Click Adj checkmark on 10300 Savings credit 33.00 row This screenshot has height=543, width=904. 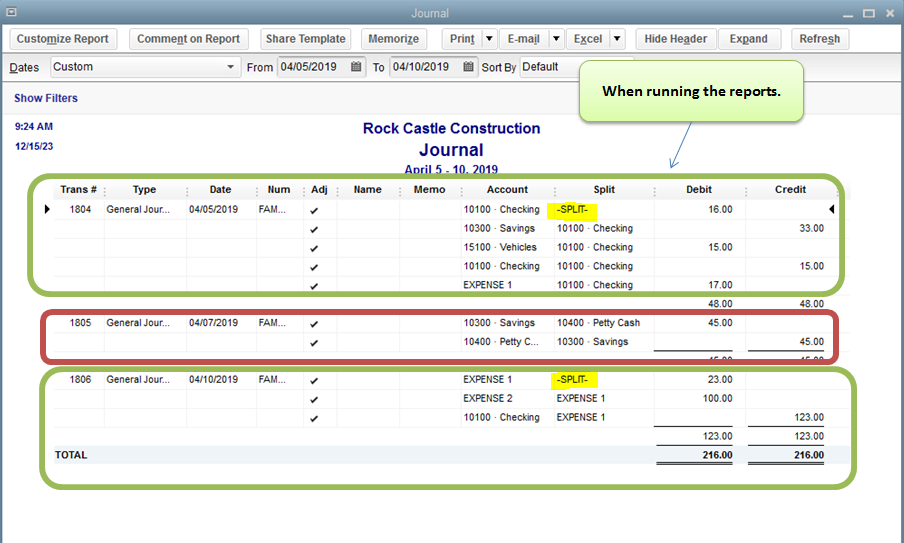(314, 229)
